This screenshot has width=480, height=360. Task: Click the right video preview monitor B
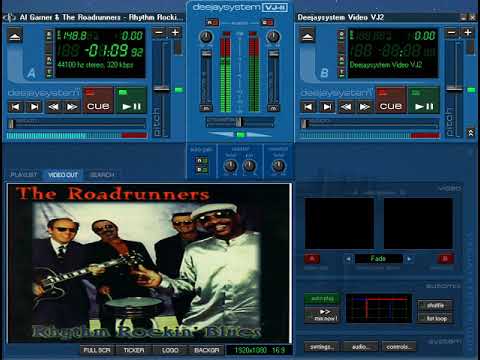point(418,223)
